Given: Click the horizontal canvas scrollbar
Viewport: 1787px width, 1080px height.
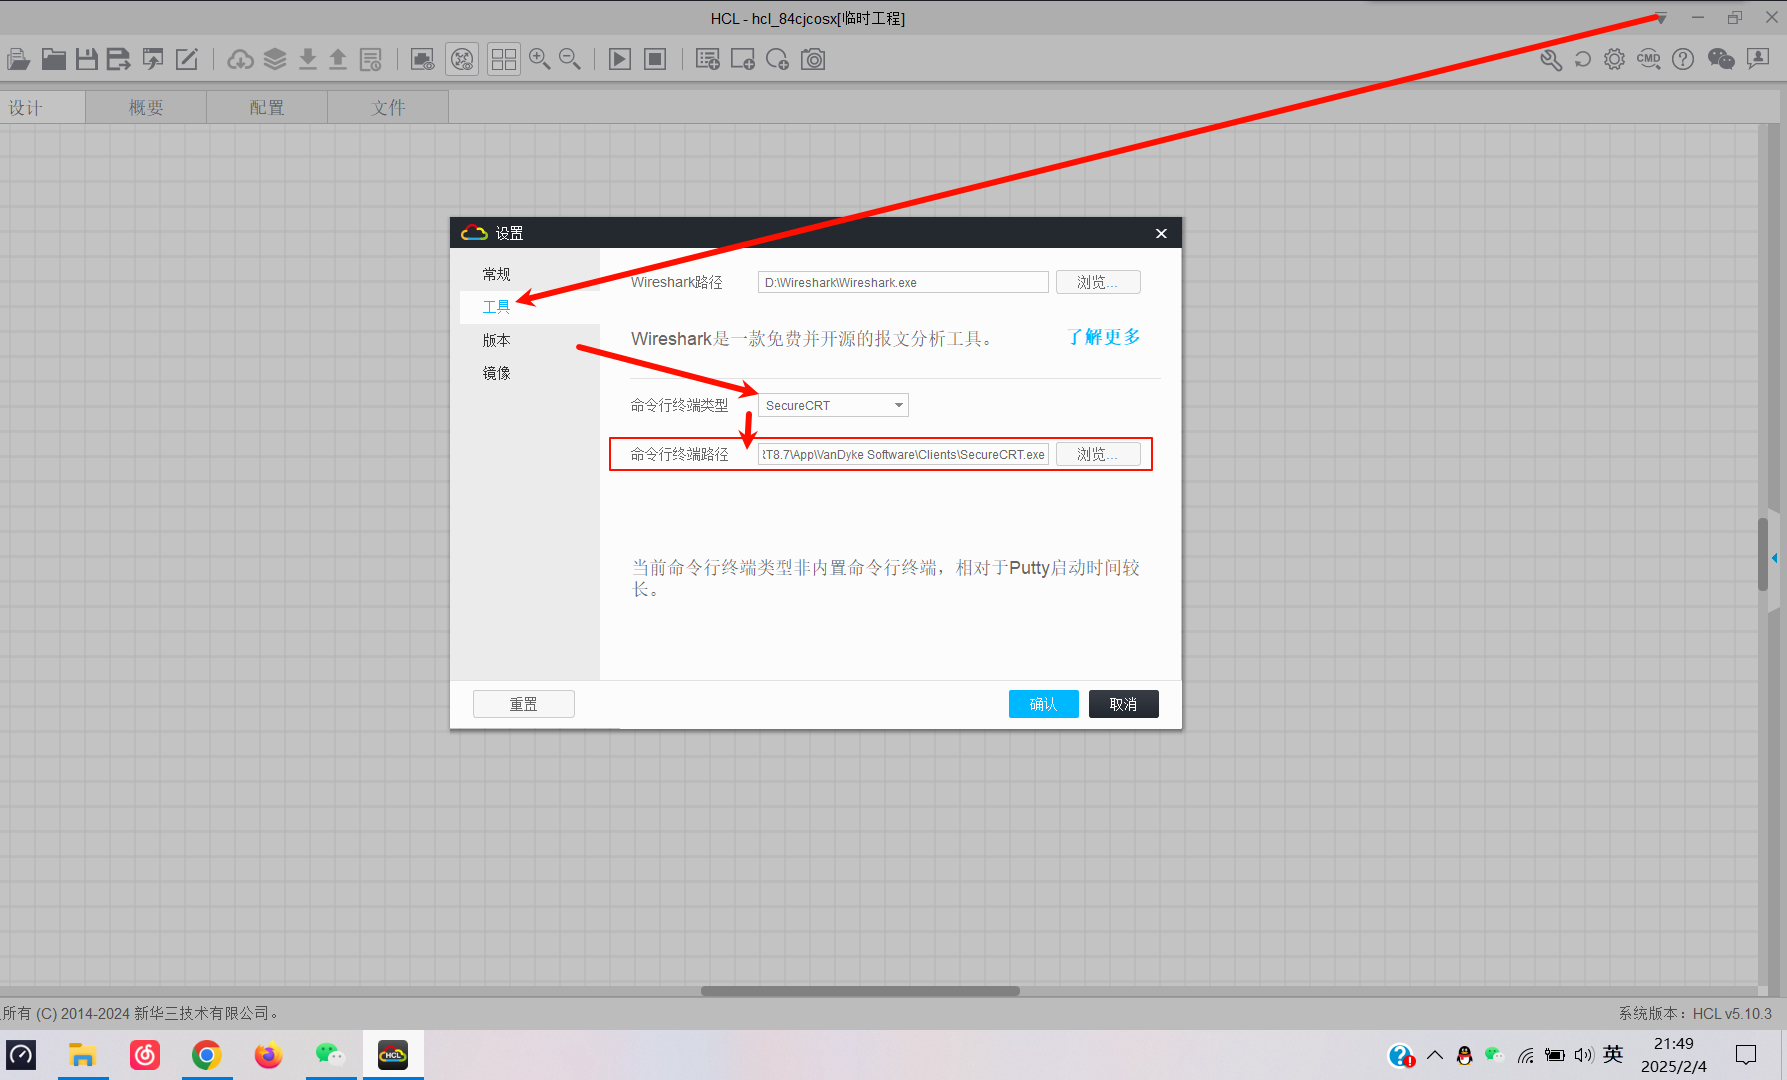Looking at the screenshot, I should pos(860,991).
